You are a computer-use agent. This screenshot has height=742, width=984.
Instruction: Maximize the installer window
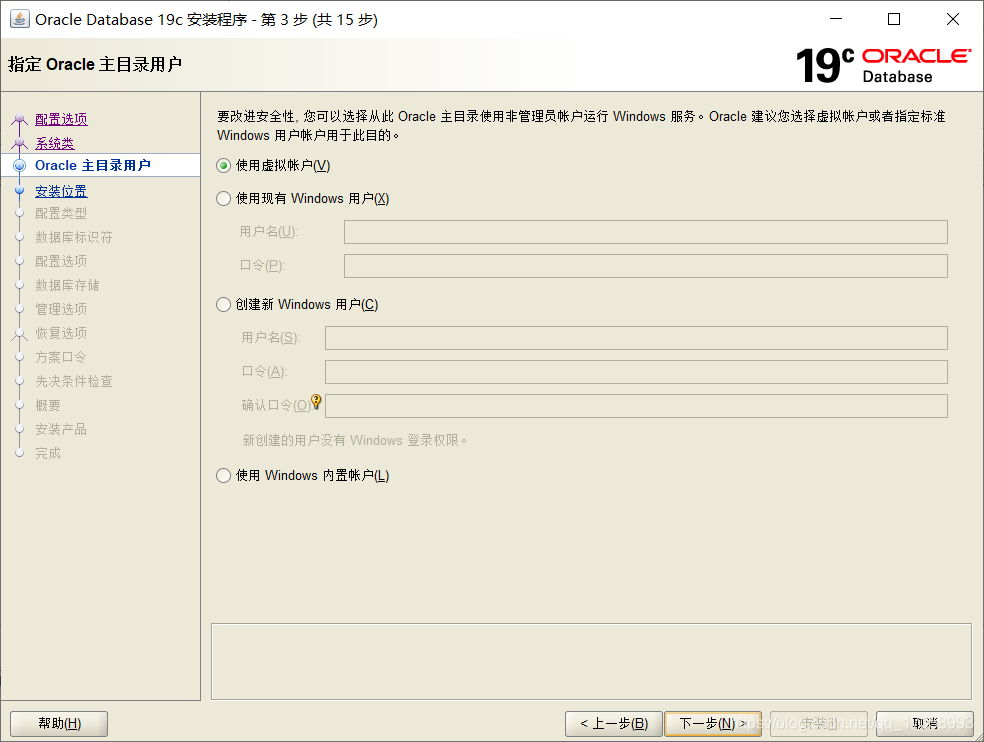[894, 19]
